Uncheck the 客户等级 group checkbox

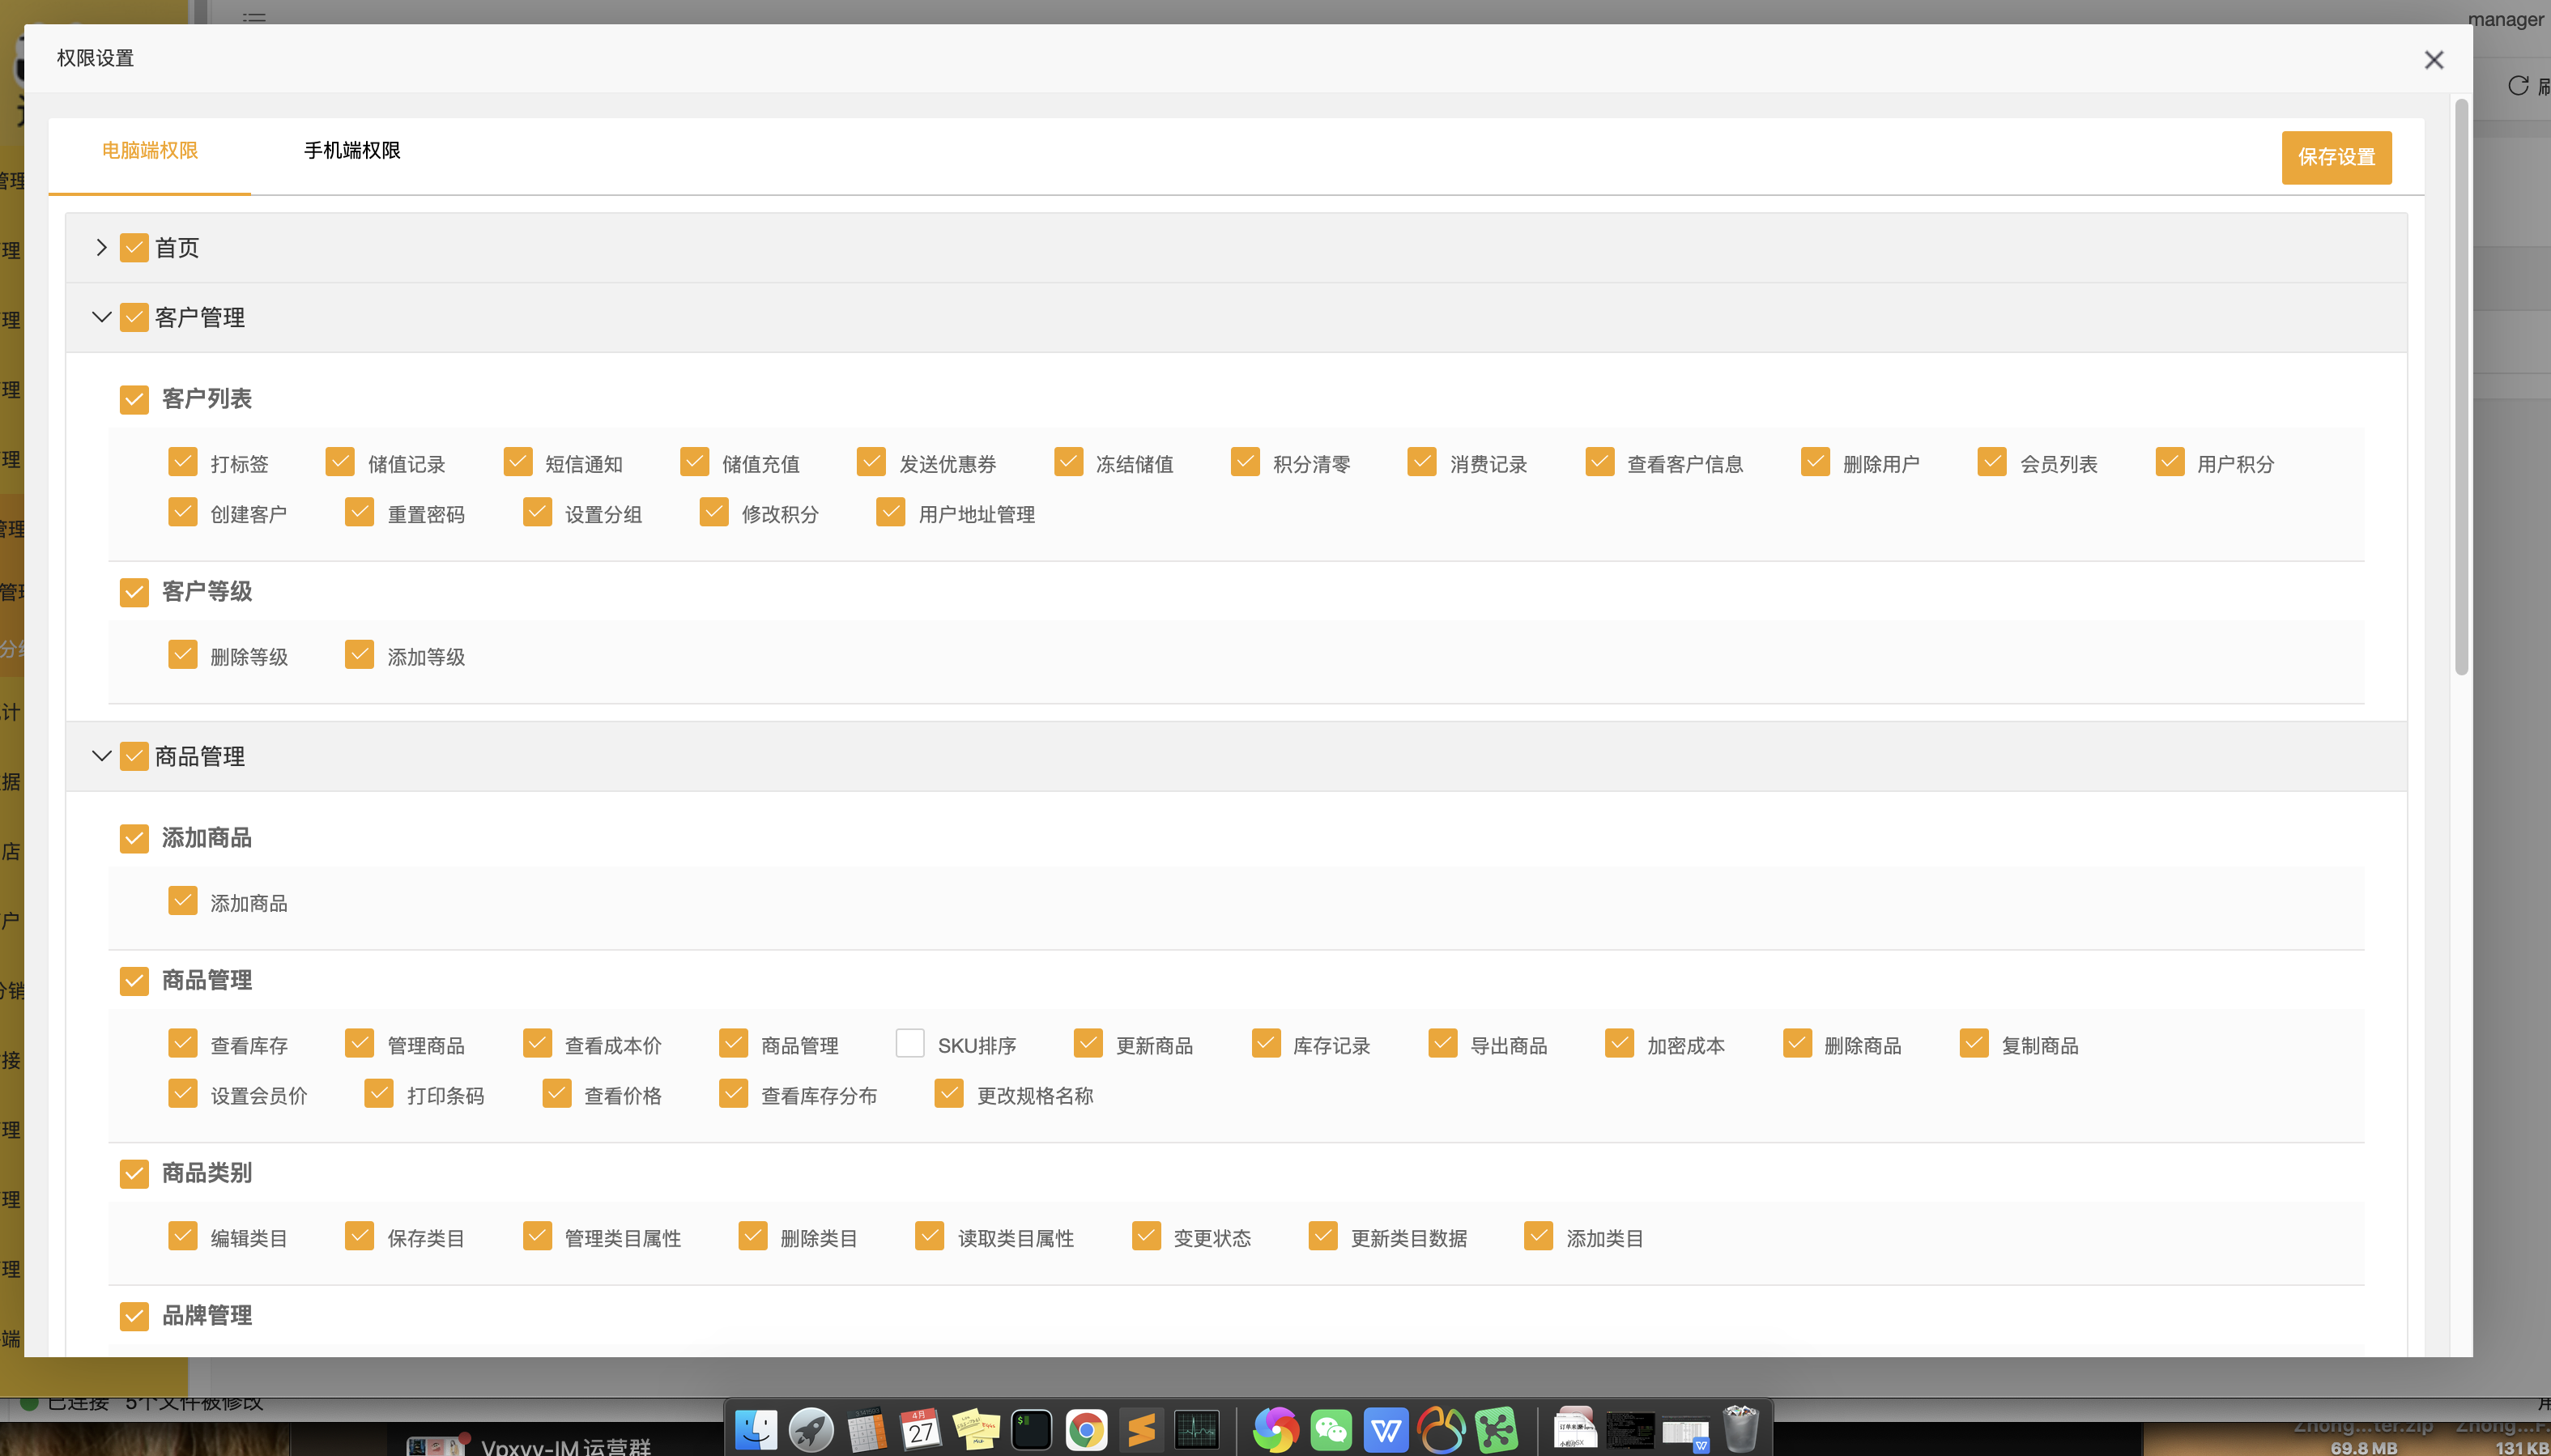click(134, 592)
